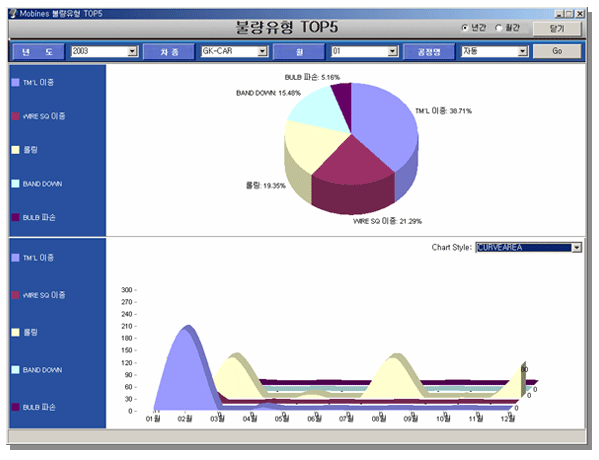Open the Chart Style CURVEAREA dropdown
Viewport: 599px width, 460px height.
point(576,248)
